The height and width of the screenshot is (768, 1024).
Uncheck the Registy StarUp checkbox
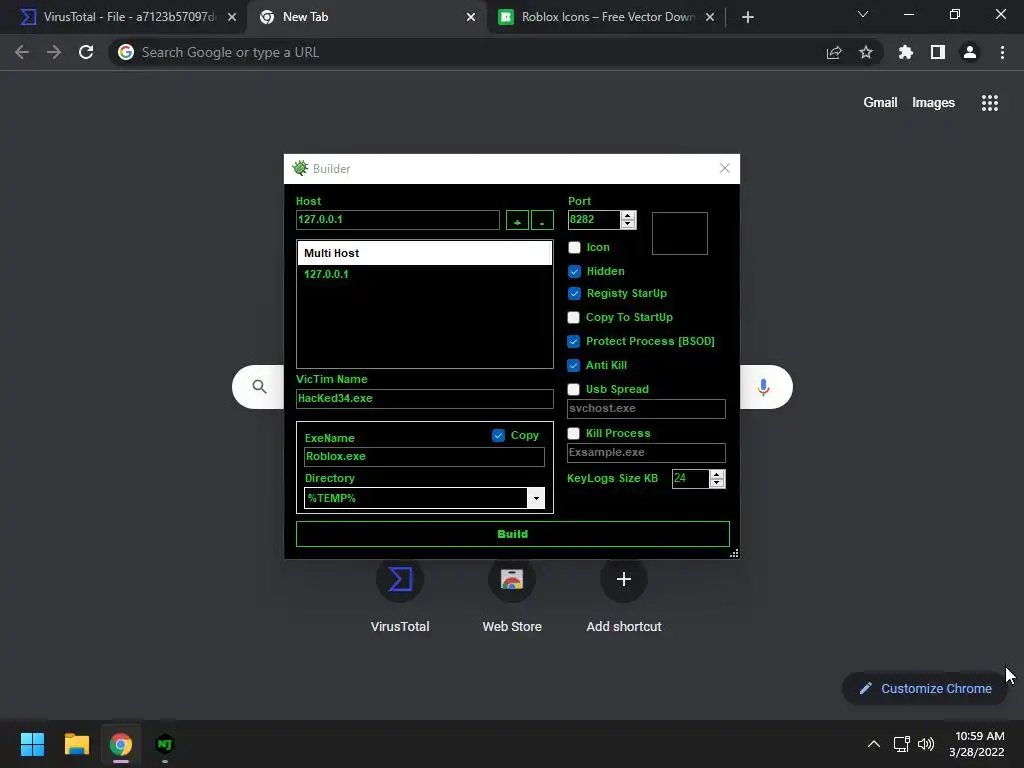[574, 293]
